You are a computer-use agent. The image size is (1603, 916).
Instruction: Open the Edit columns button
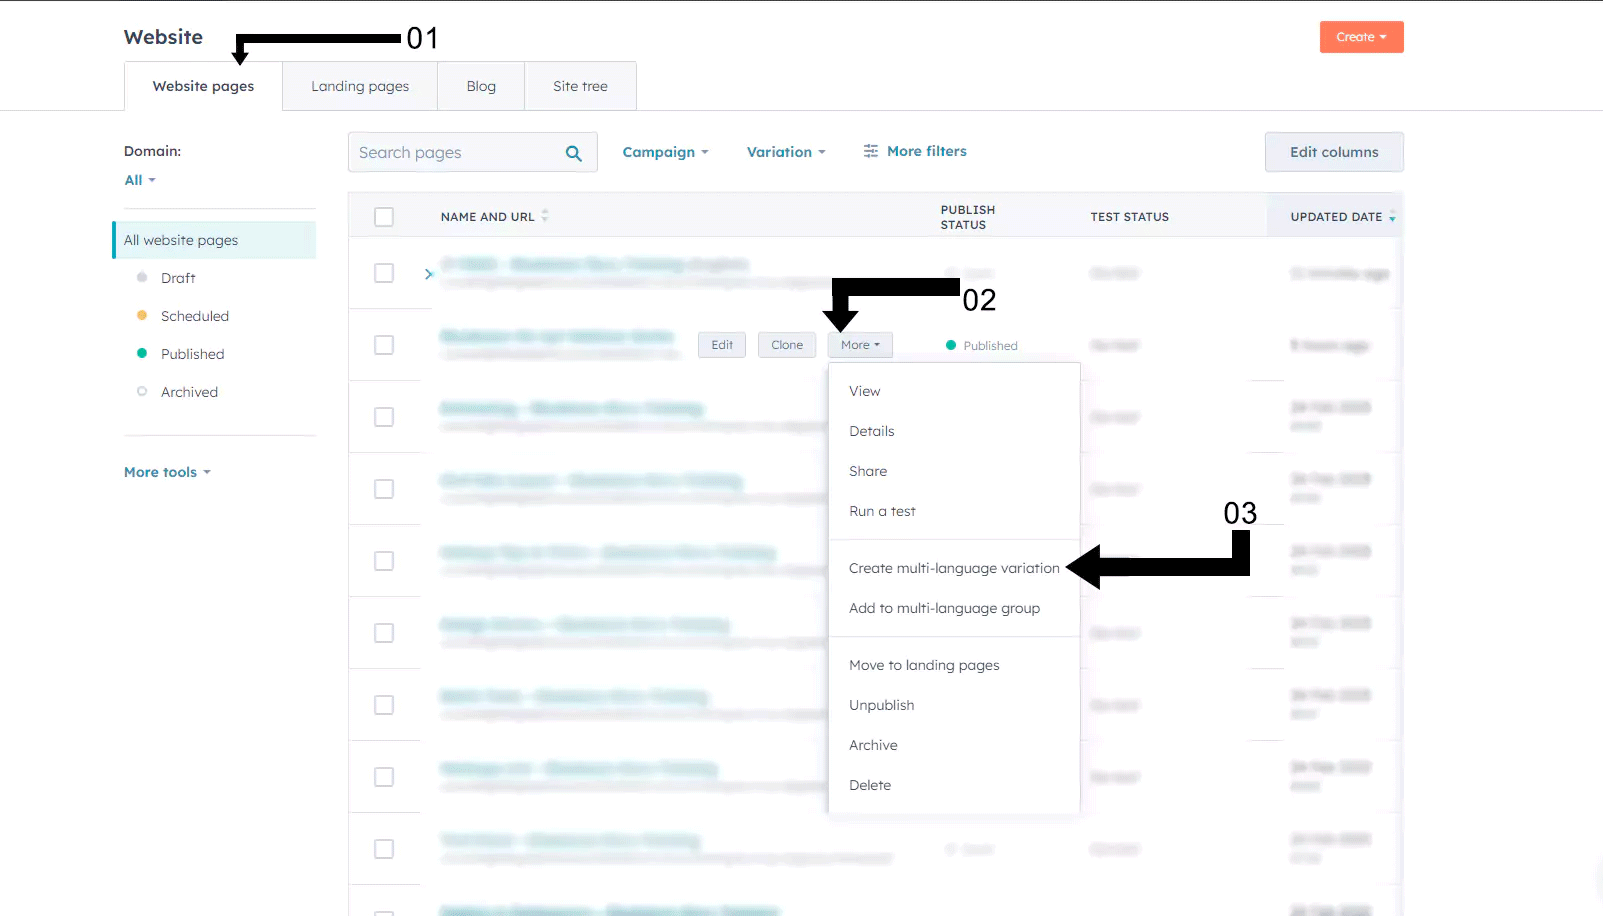tap(1334, 152)
